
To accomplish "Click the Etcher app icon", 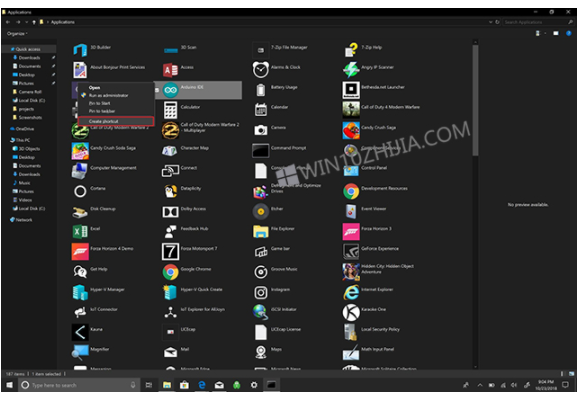I will pos(261,211).
